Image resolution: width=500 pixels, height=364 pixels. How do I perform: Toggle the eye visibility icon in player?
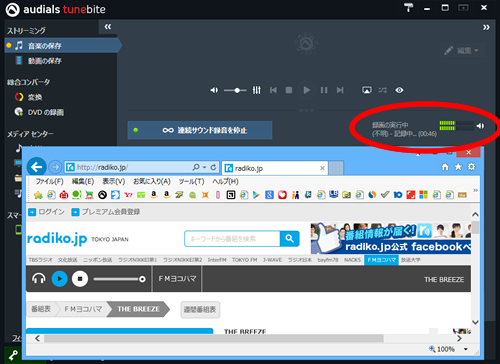click(x=399, y=90)
